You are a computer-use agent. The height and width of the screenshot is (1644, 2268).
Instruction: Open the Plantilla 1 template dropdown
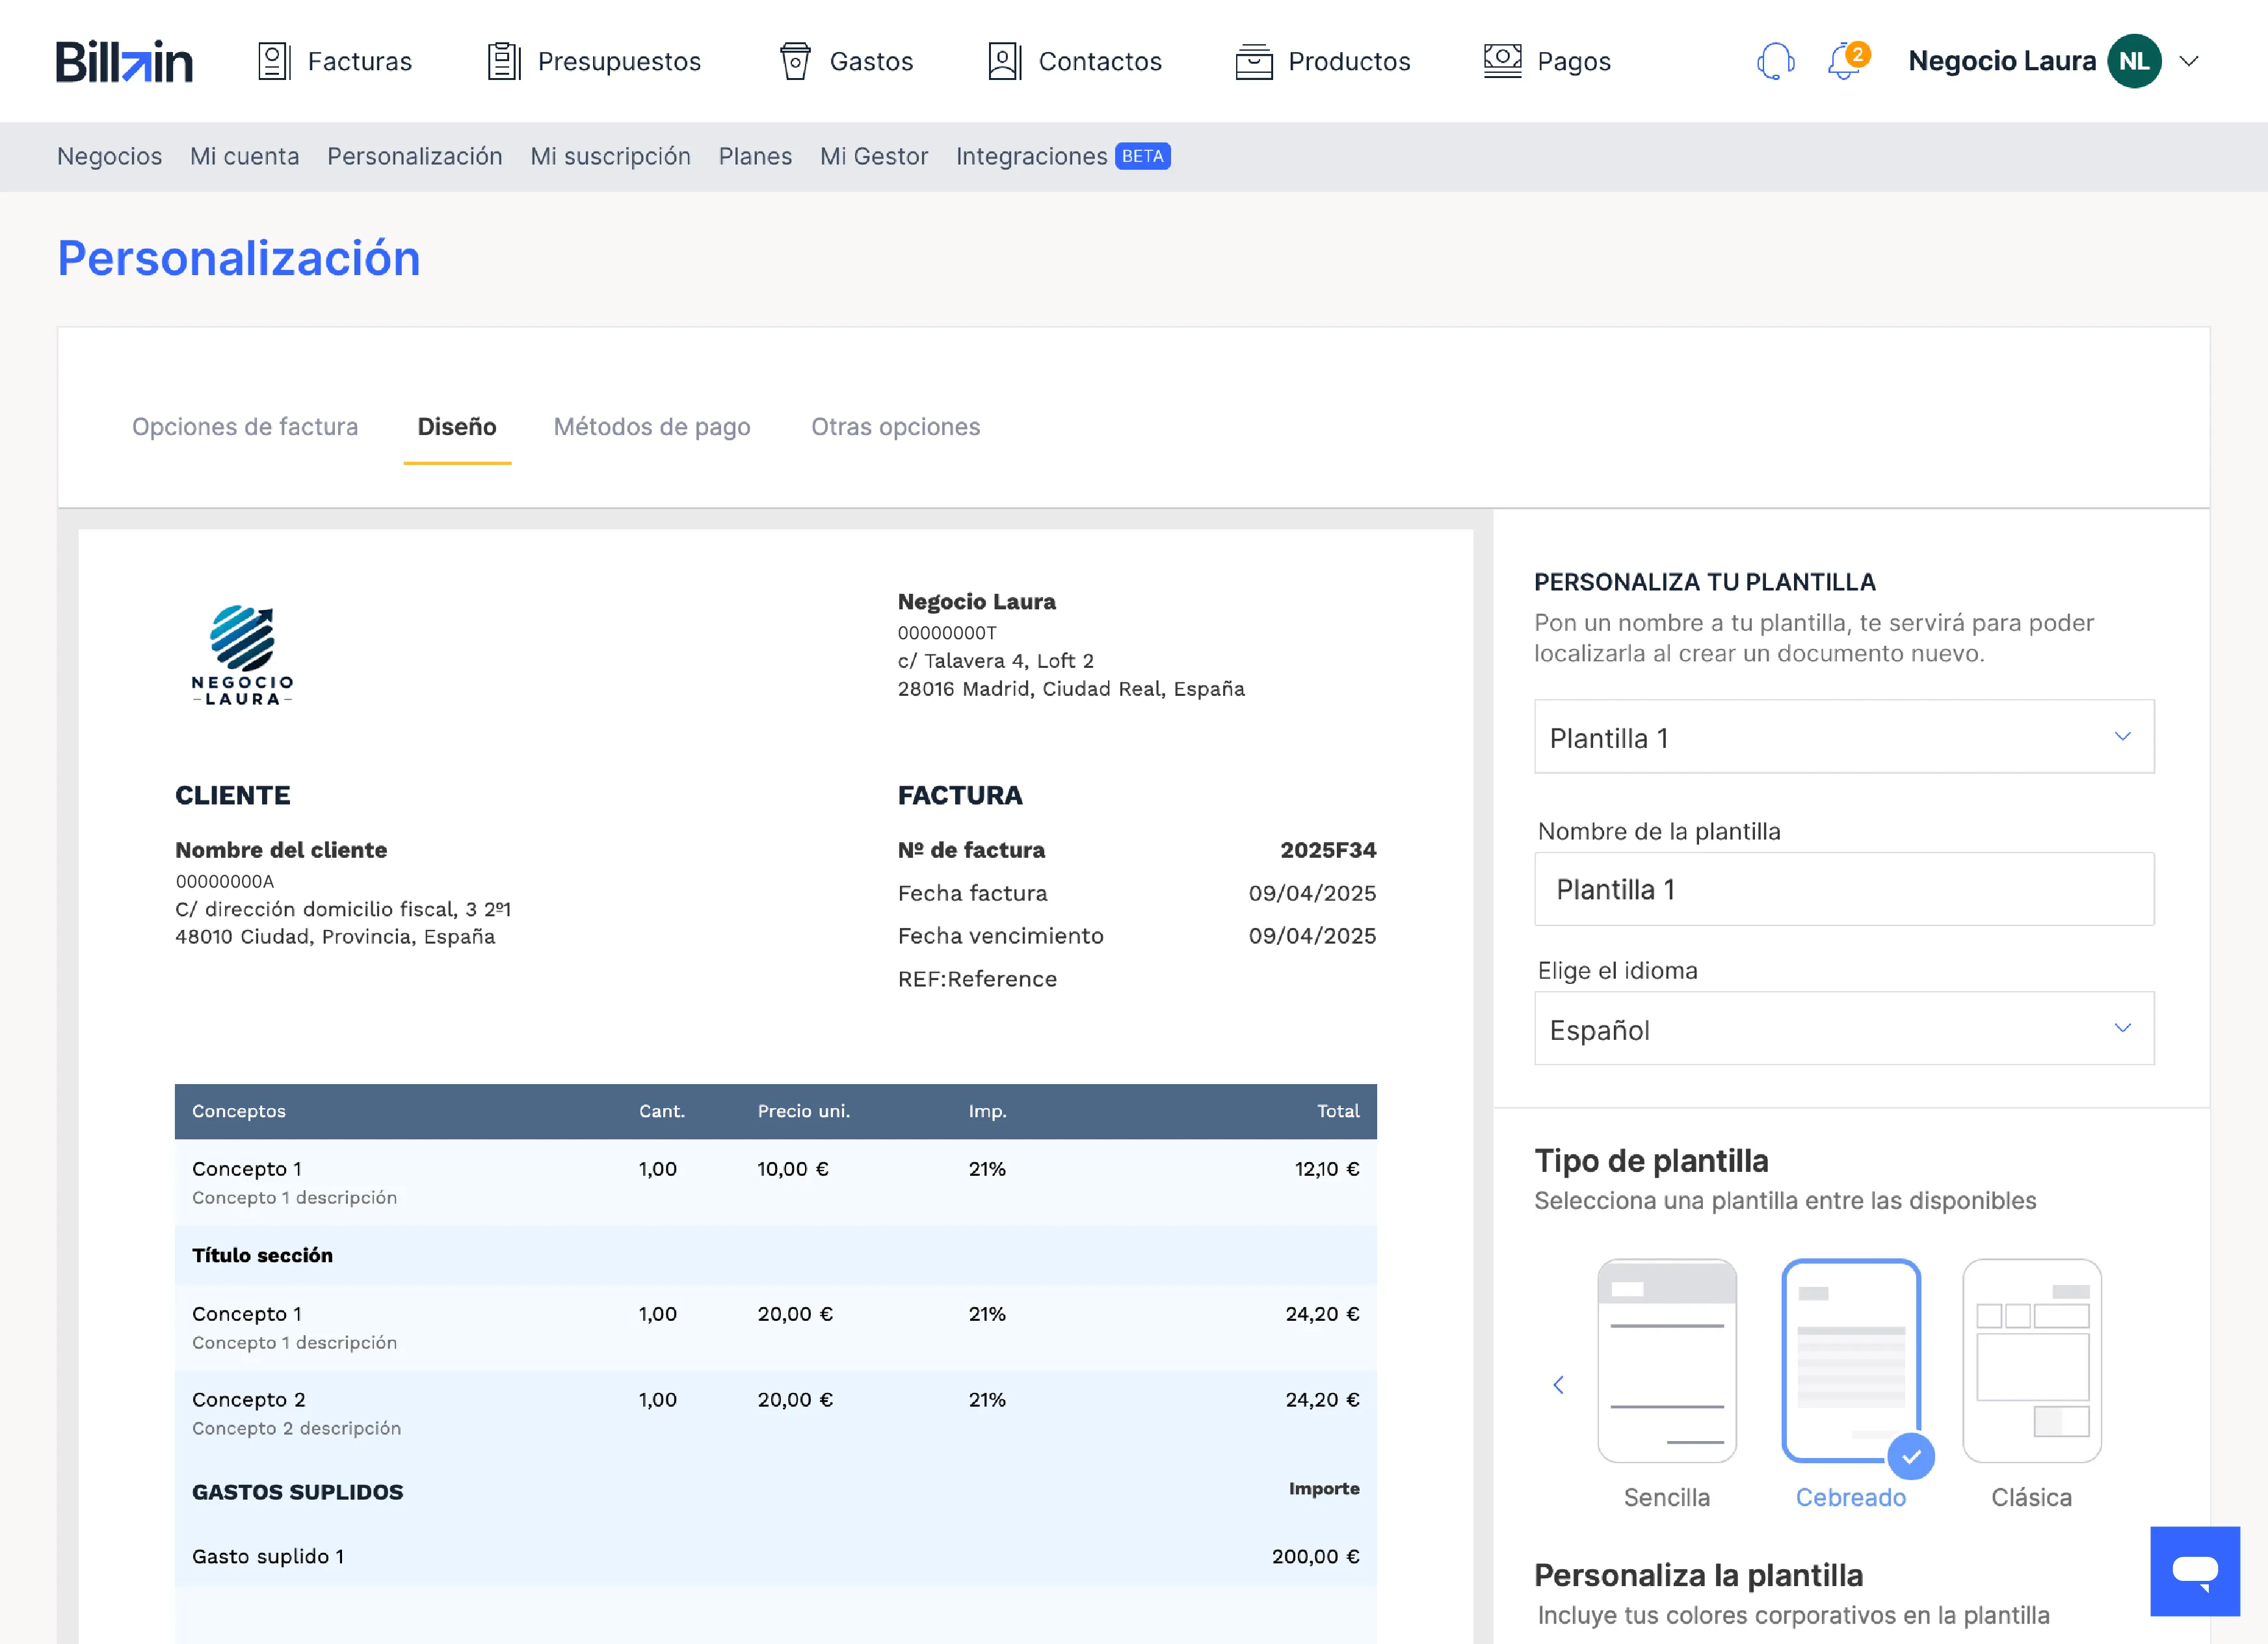1844,737
